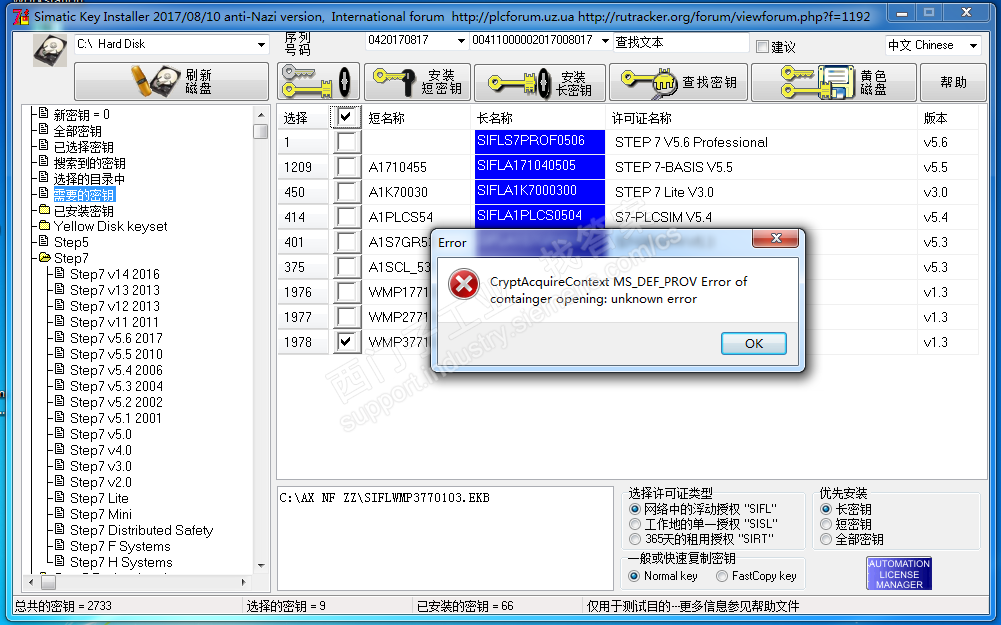Open the 中文 Chinese language dropdown
This screenshot has width=1001, height=625.
coord(973,45)
